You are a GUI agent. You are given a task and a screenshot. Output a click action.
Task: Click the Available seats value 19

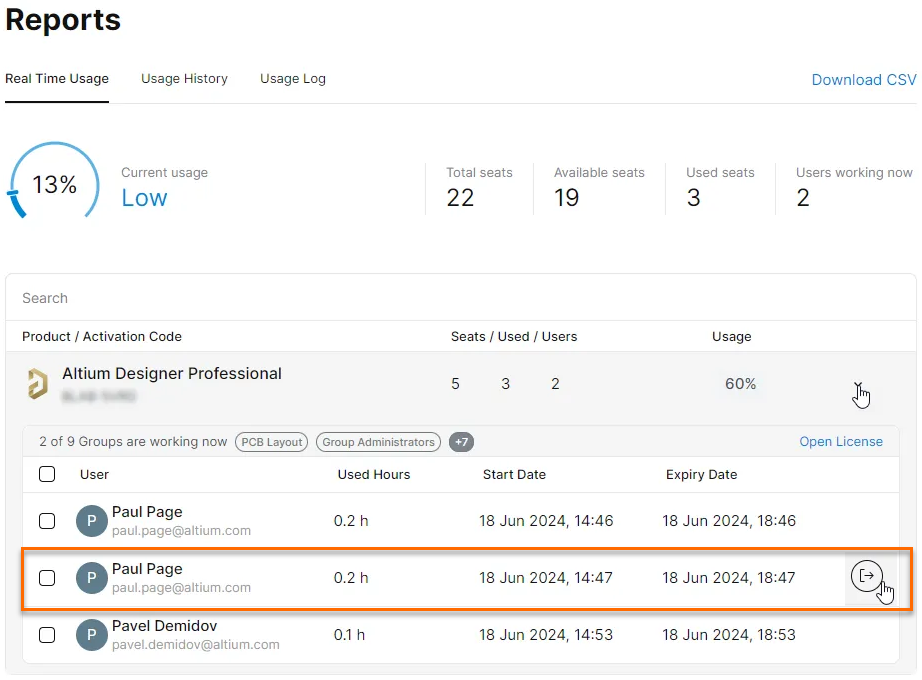tap(567, 198)
